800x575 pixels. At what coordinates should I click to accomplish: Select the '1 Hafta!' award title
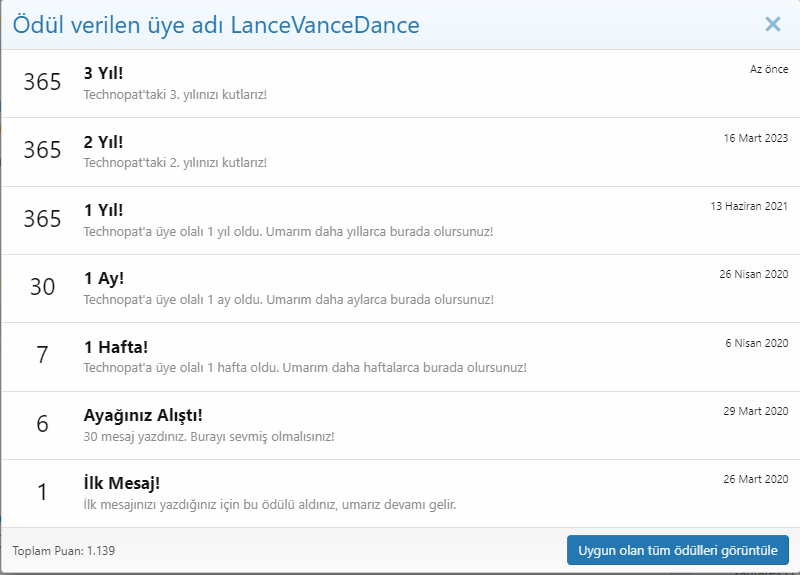click(116, 347)
